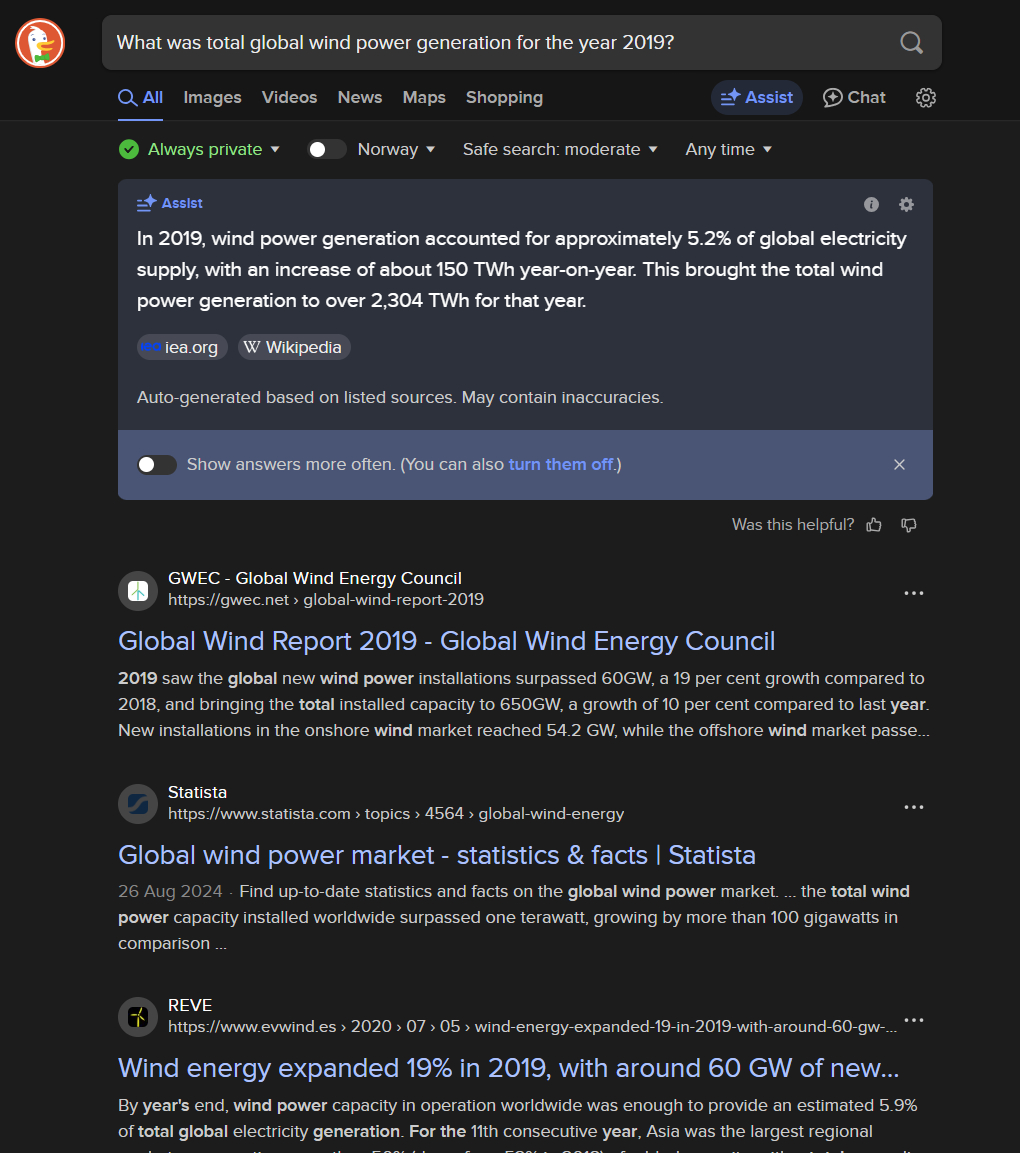Viewport: 1020px width, 1153px height.
Task: Open the Safe search moderate dropdown
Action: [560, 149]
